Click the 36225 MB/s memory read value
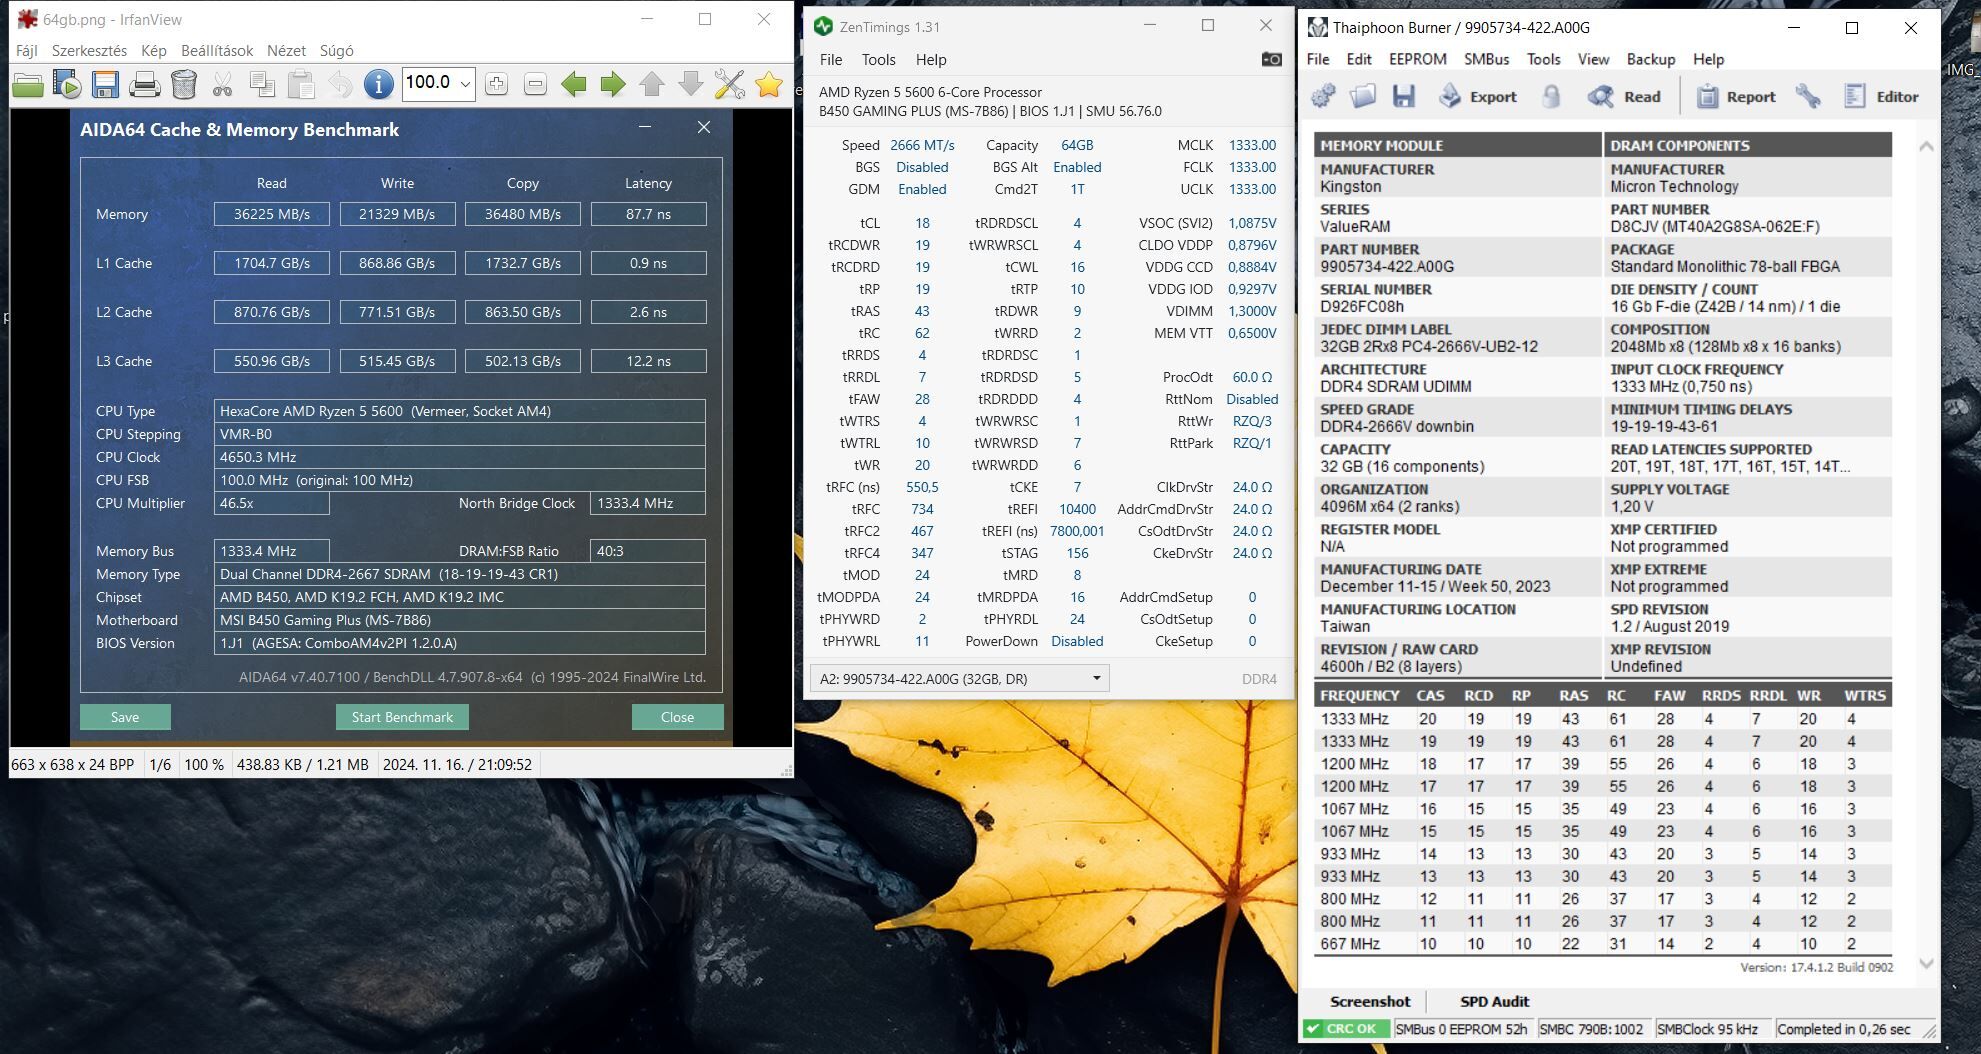The height and width of the screenshot is (1054, 1981). click(x=272, y=214)
